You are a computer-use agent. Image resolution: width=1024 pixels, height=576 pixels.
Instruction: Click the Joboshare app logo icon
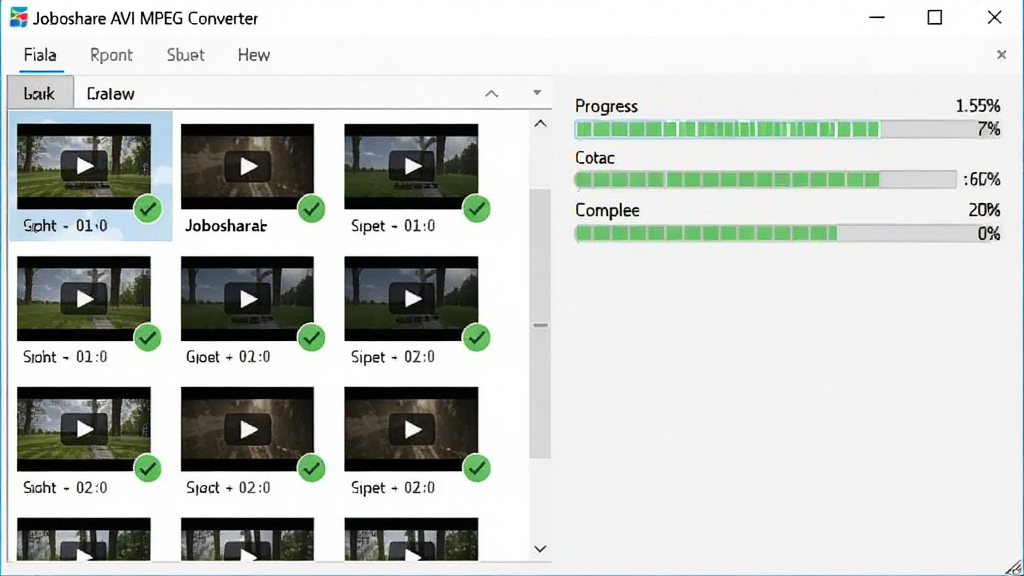coord(18,18)
